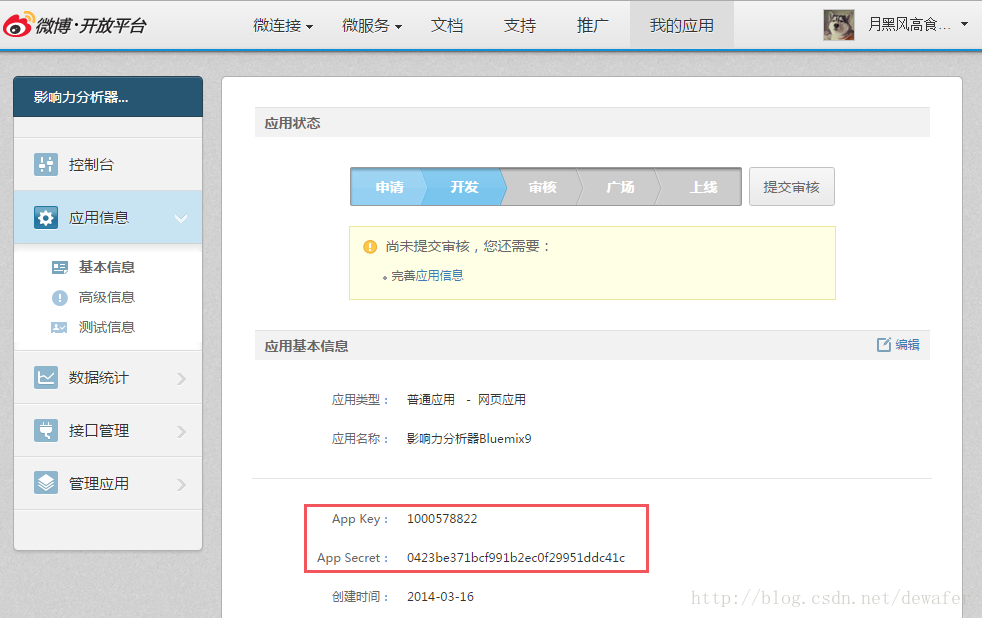Click the 接口管理 plug icon
982x618 pixels.
pyautogui.click(x=46, y=431)
